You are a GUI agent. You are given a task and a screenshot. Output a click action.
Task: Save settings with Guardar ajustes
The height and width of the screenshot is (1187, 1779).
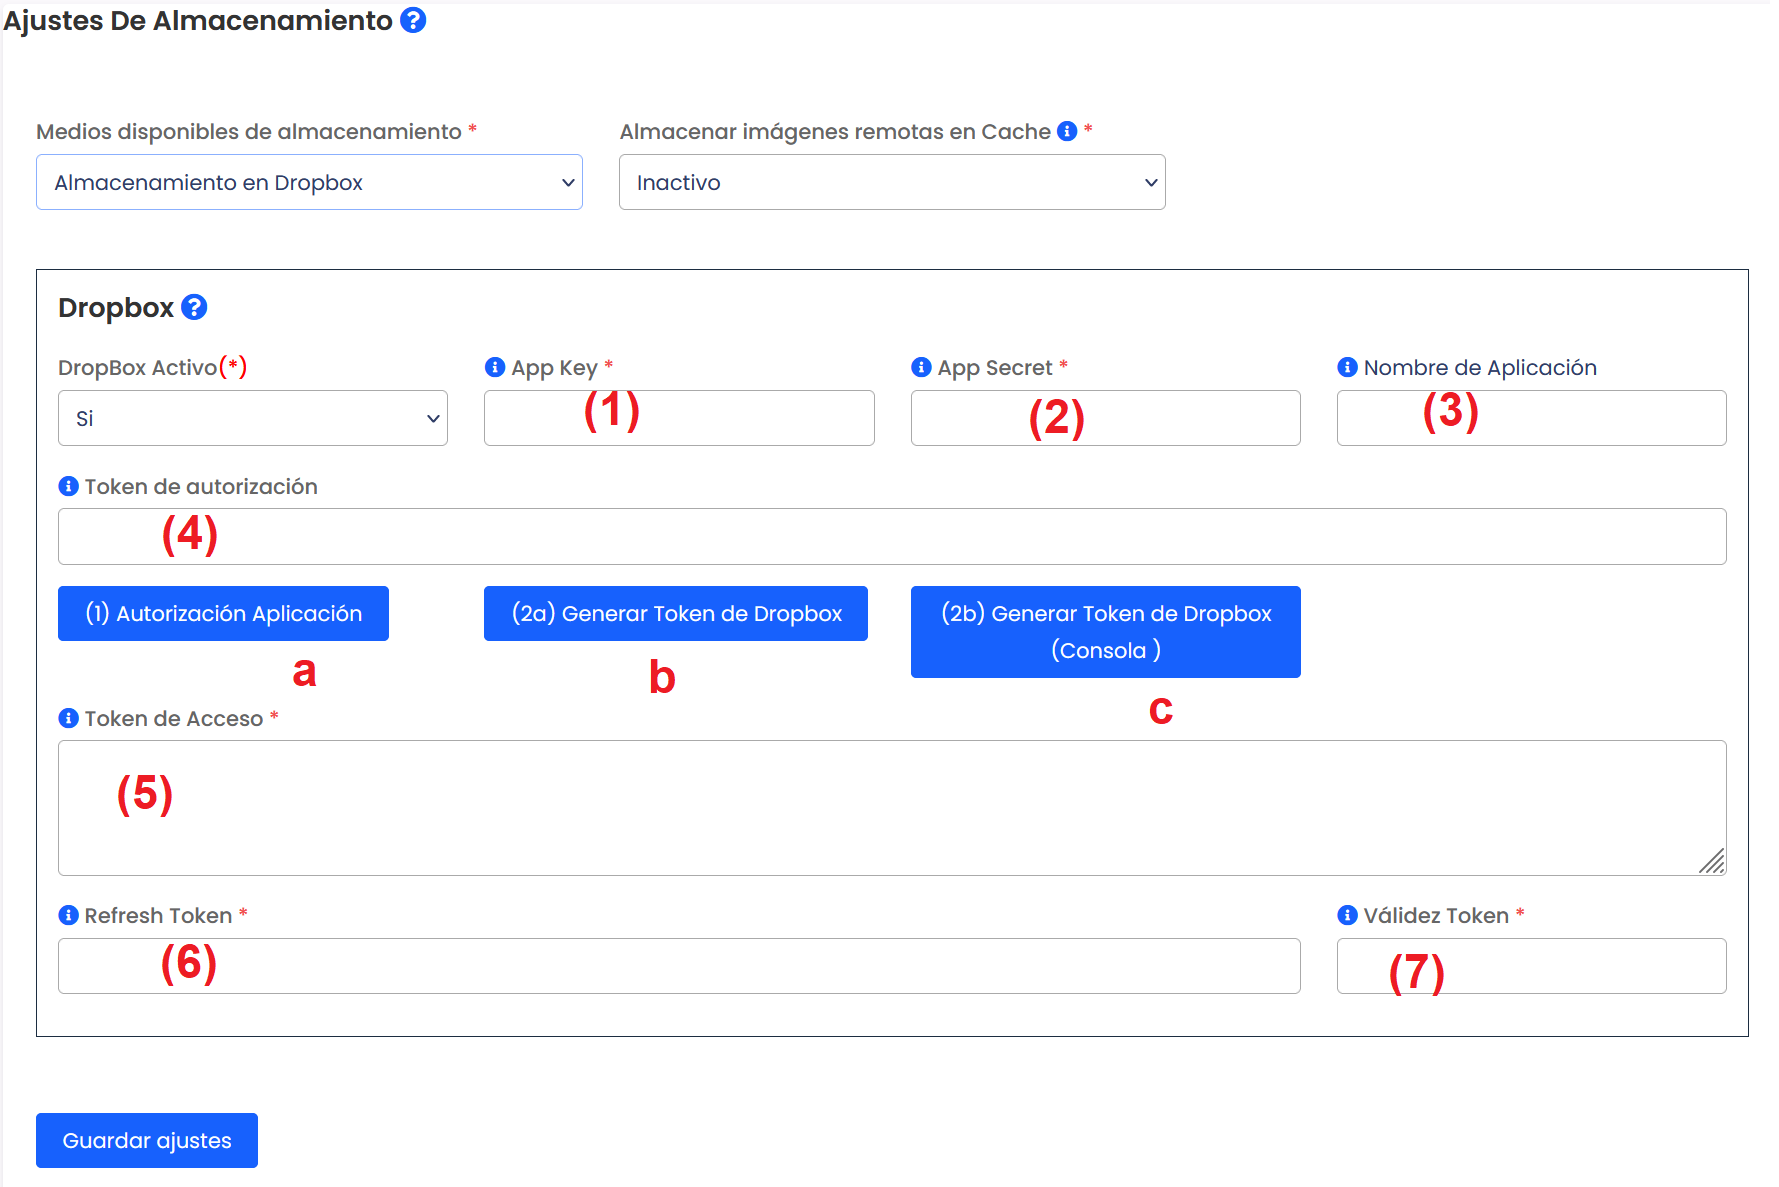147,1140
